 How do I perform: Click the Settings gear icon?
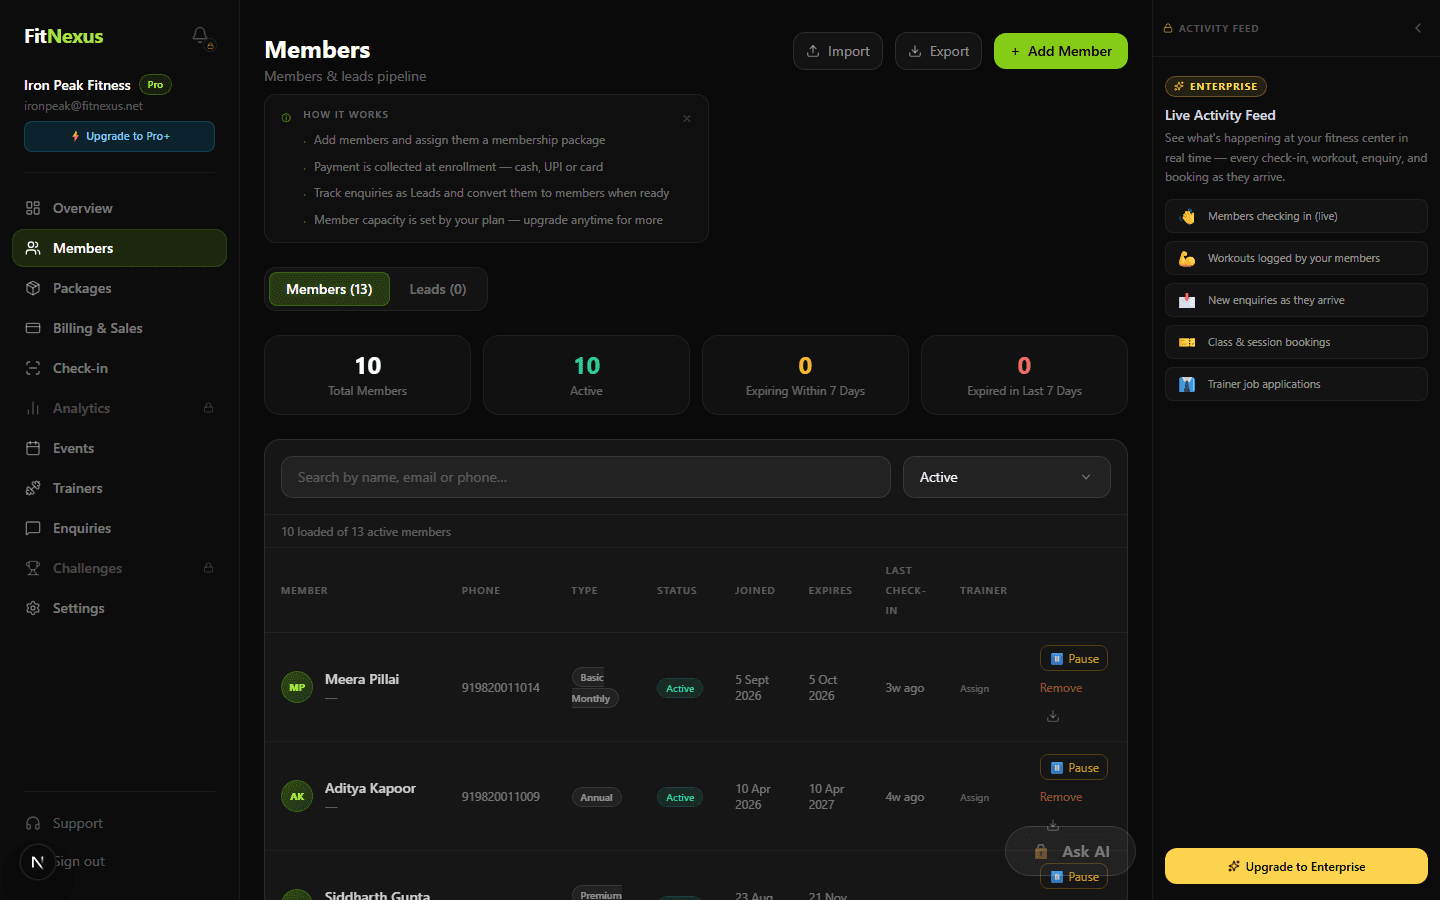[x=33, y=608]
